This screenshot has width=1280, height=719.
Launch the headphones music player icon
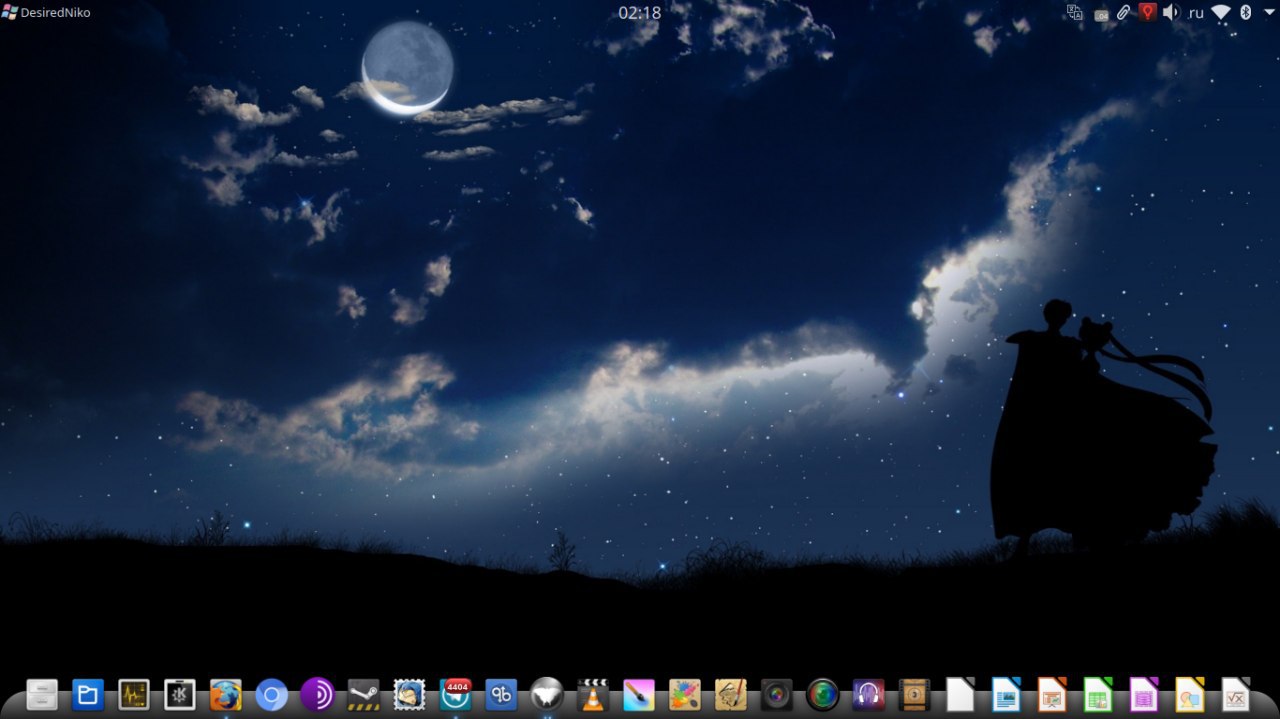click(x=869, y=694)
